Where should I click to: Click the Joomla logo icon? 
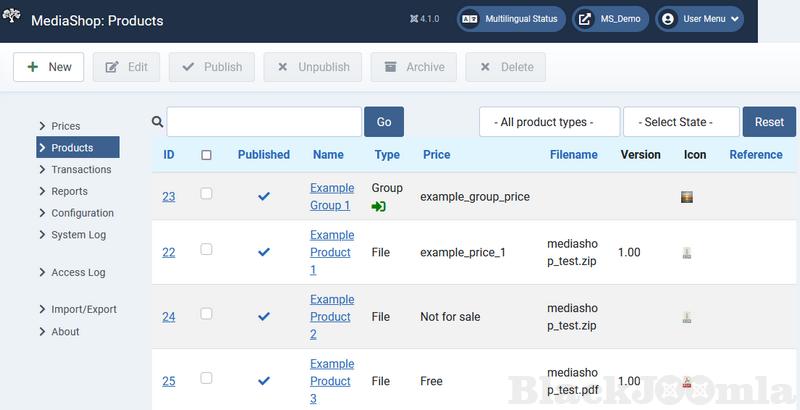(14, 18)
